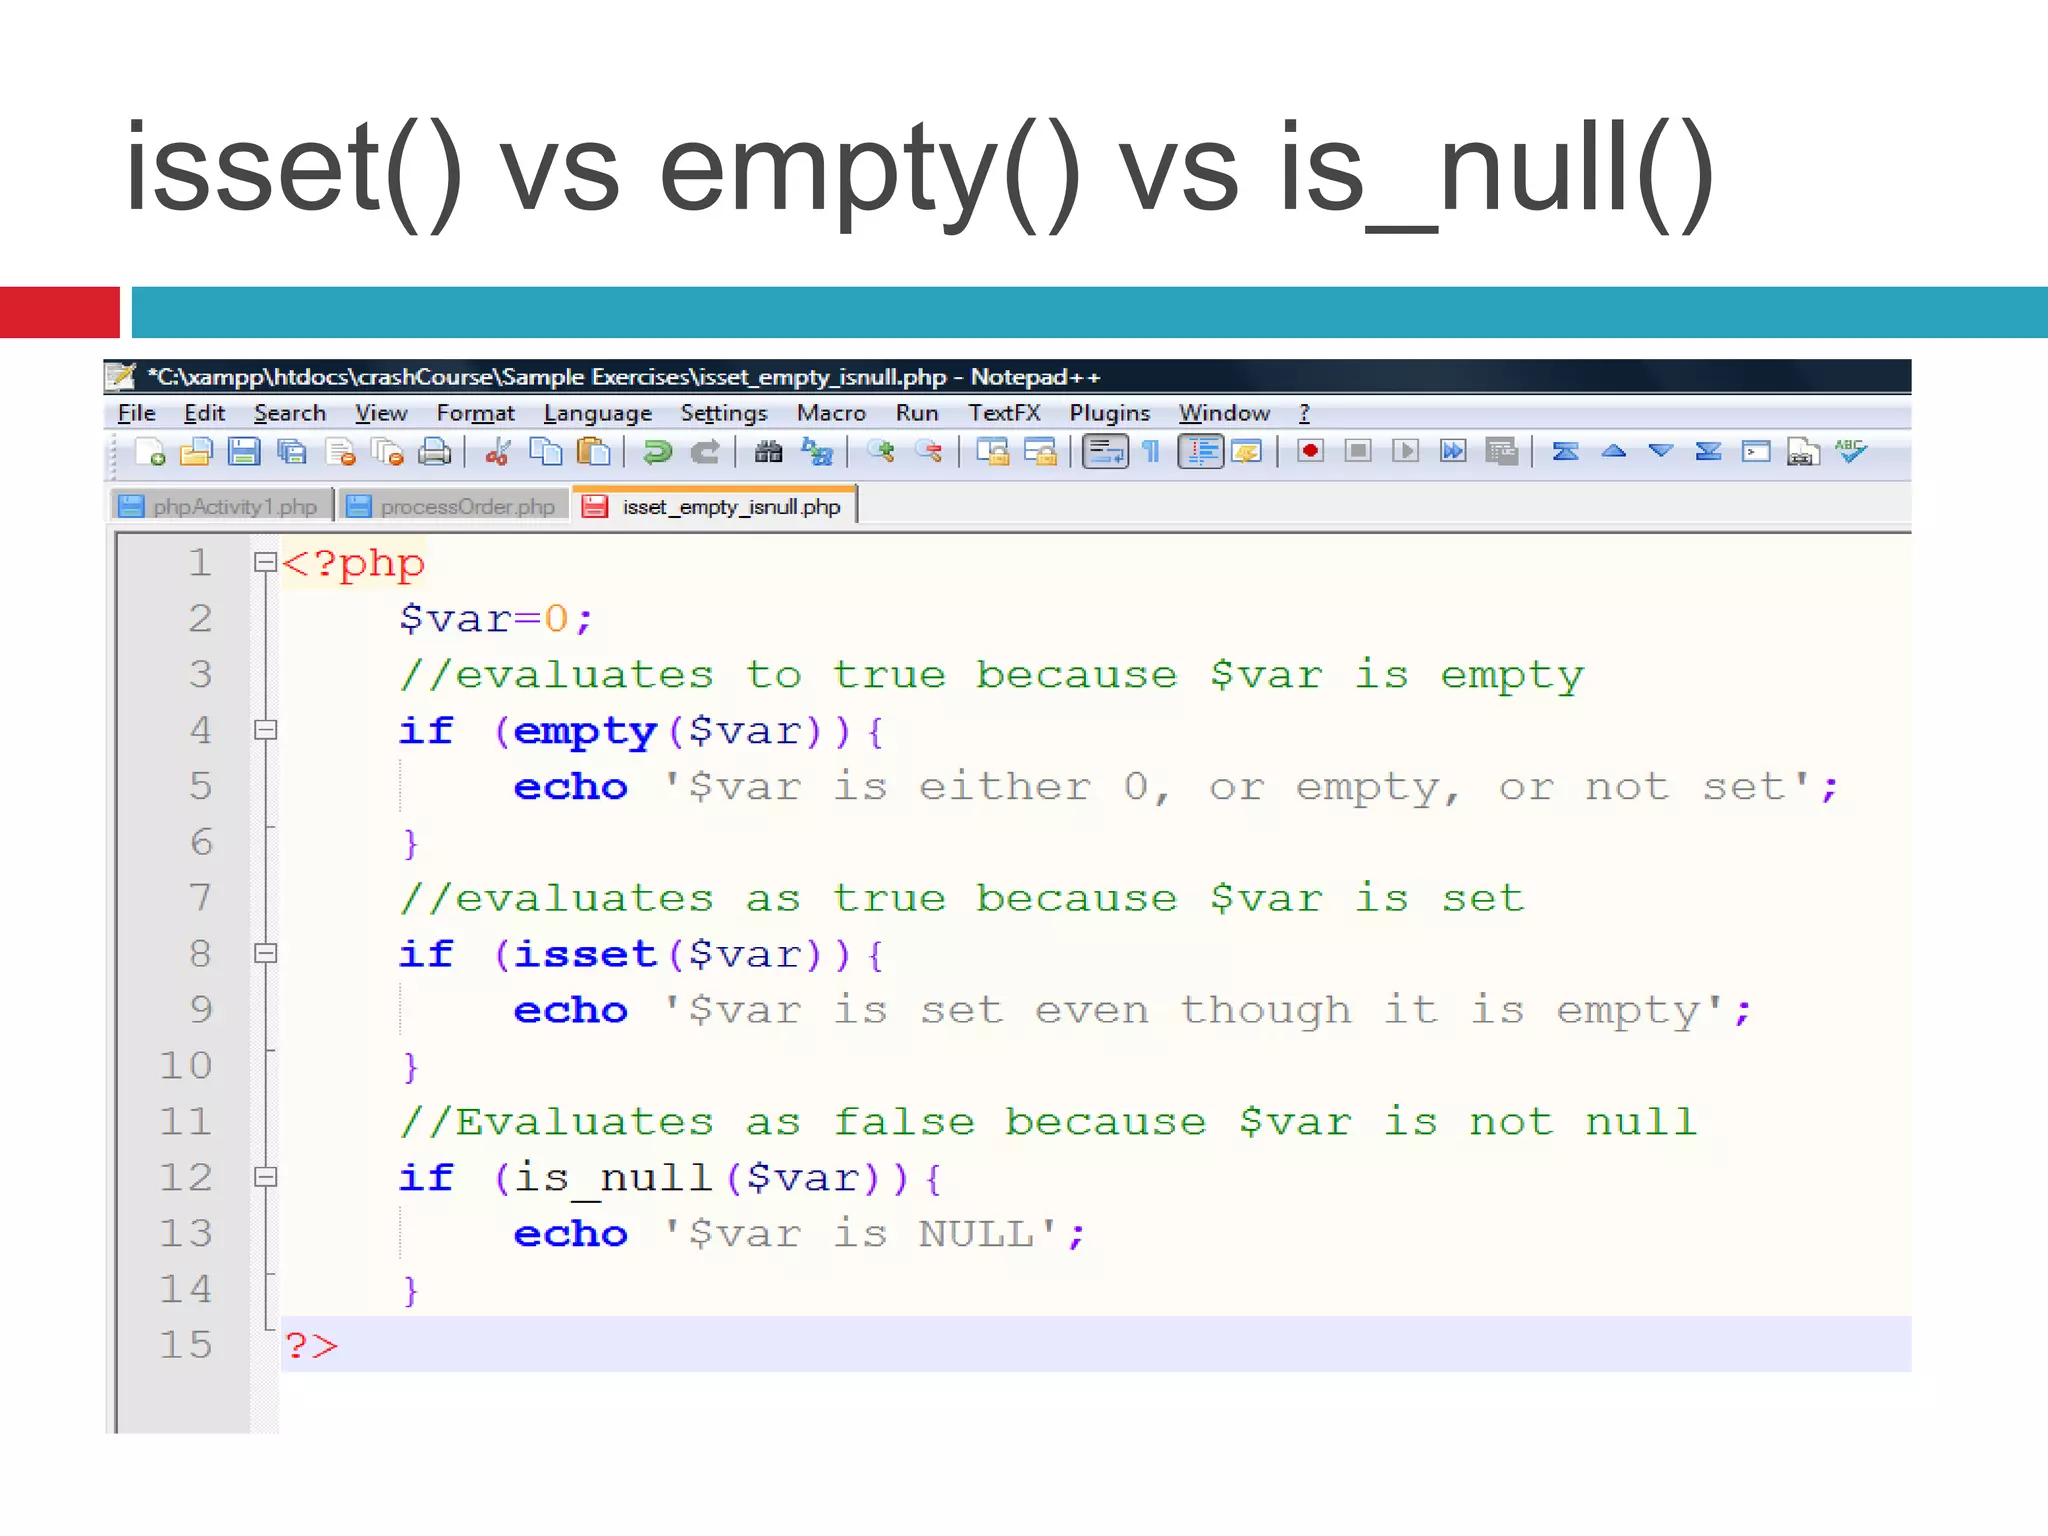Open the Edit menu
2048x1536 pixels.
204,413
